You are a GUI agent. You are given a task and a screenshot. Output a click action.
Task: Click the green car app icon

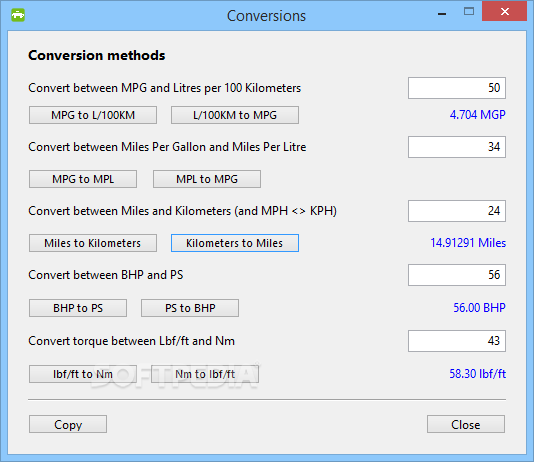point(18,15)
